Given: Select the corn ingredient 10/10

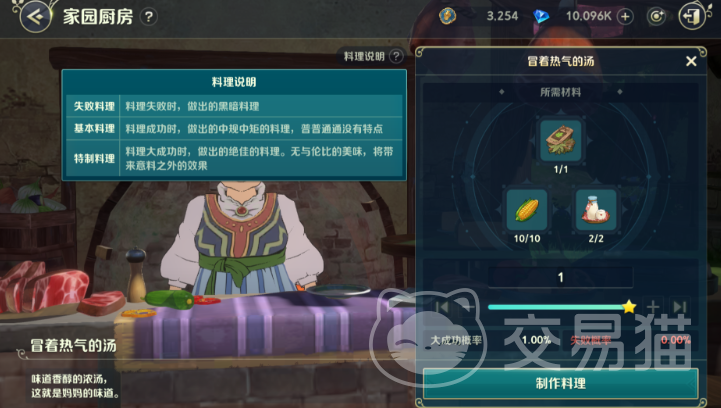Looking at the screenshot, I should tap(527, 210).
